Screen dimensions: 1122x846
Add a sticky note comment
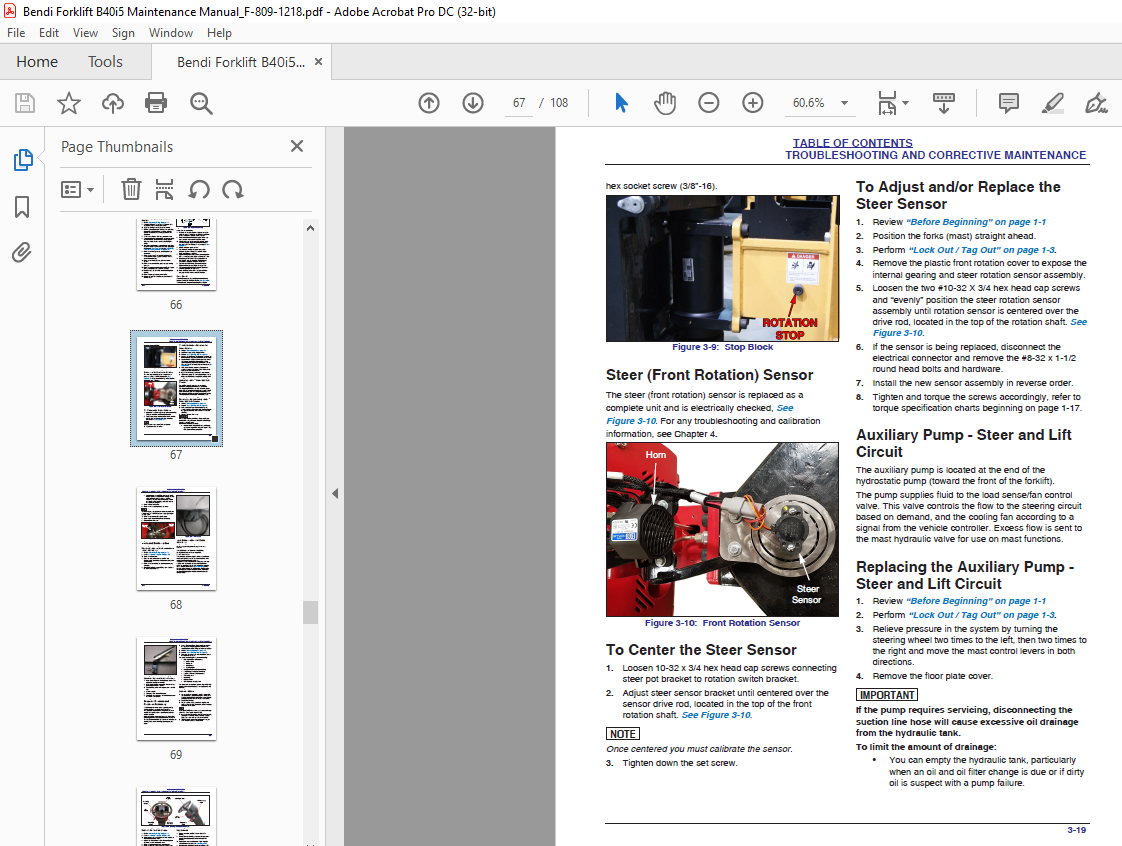[x=1008, y=103]
